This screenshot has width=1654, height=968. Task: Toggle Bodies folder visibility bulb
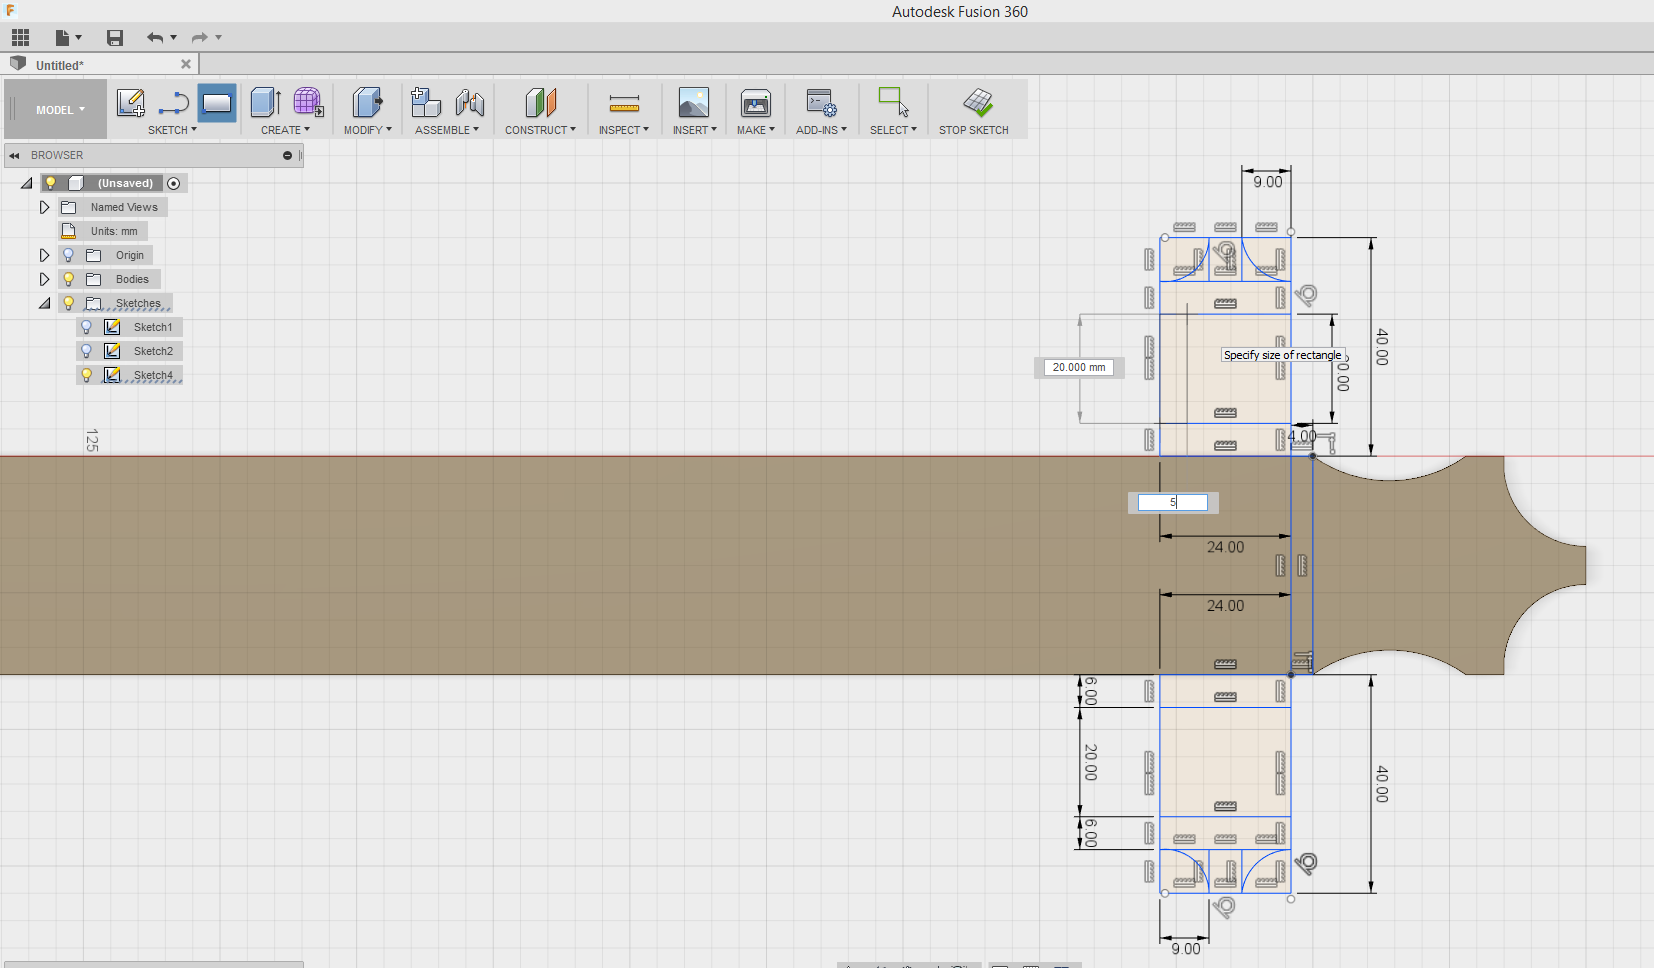68,279
